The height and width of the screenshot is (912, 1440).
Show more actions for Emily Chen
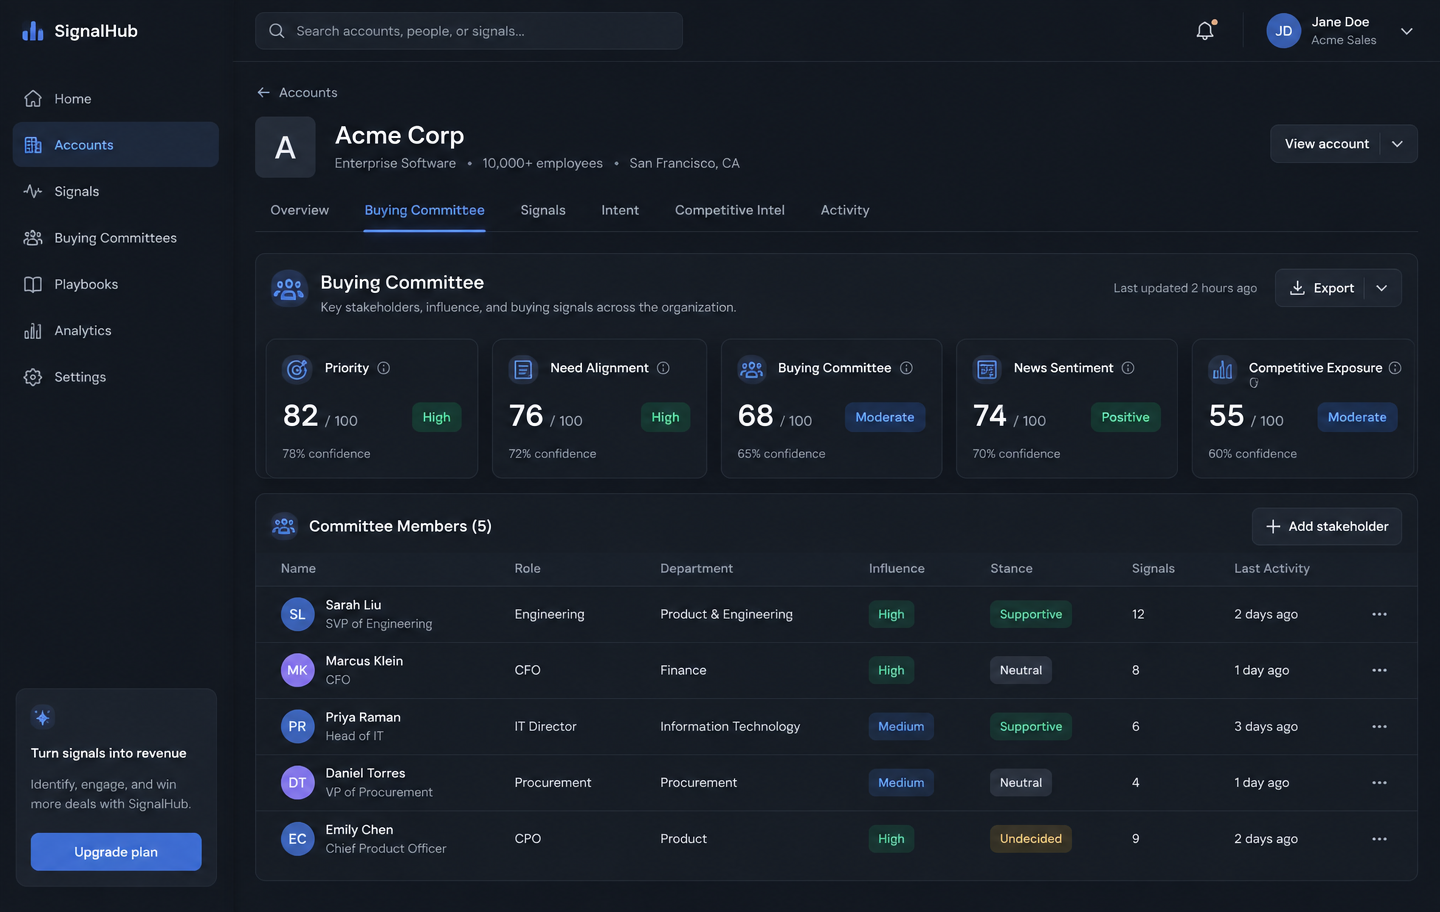1380,839
